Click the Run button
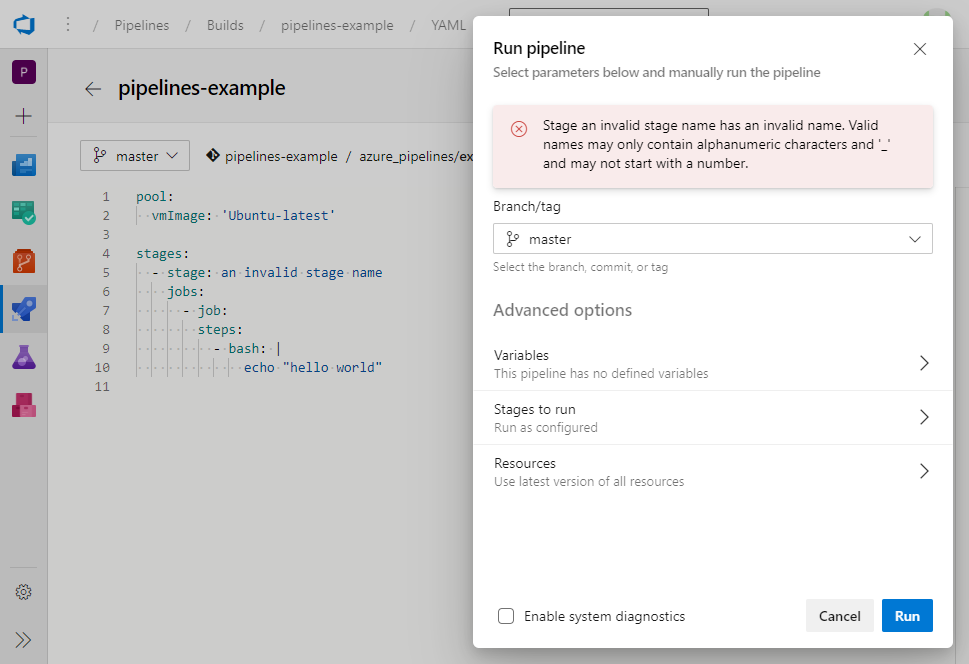 point(907,616)
